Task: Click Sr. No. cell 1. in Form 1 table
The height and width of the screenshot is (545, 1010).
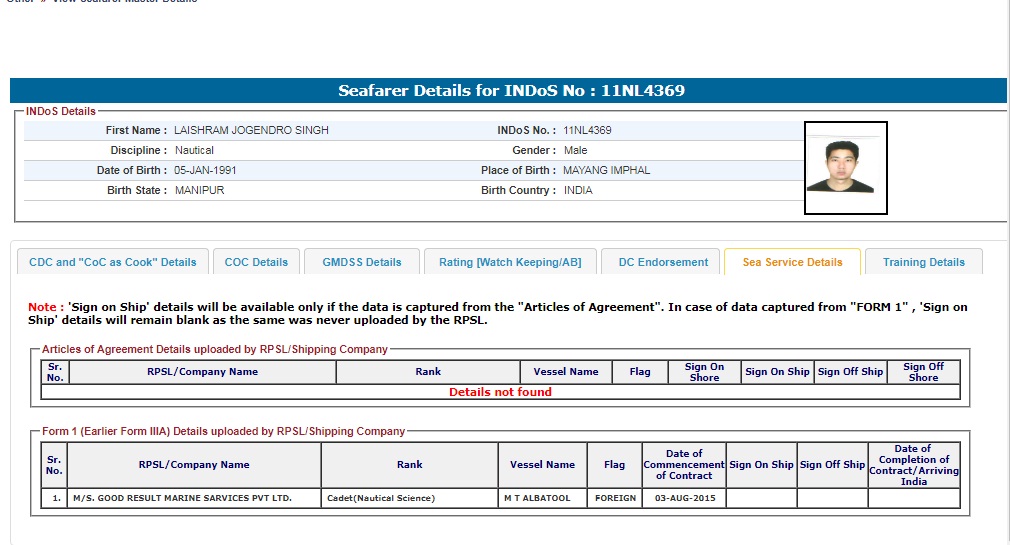Action: (x=54, y=498)
